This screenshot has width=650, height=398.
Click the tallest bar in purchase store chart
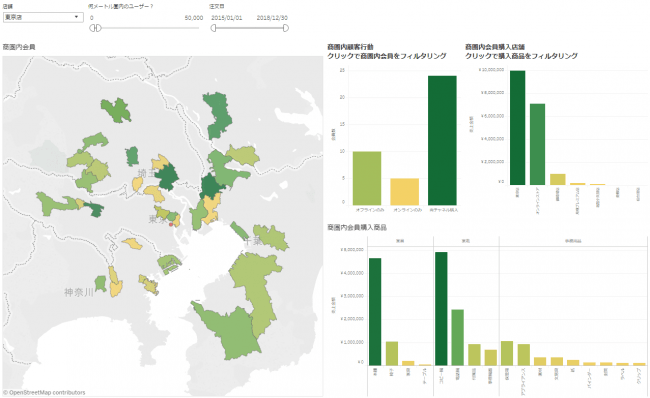(x=517, y=128)
